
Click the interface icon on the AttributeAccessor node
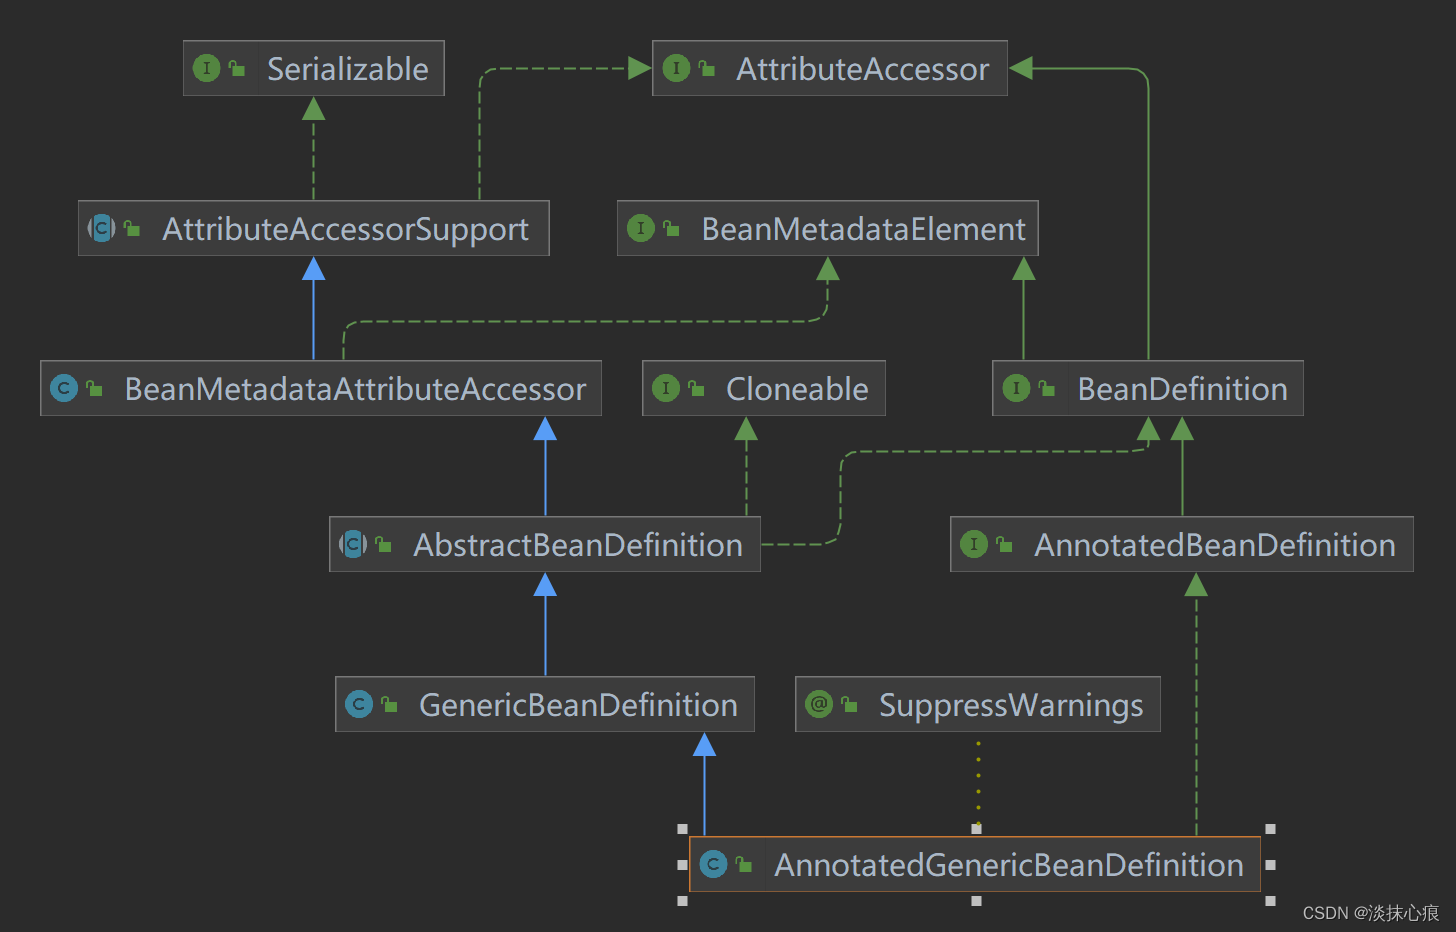tap(676, 68)
